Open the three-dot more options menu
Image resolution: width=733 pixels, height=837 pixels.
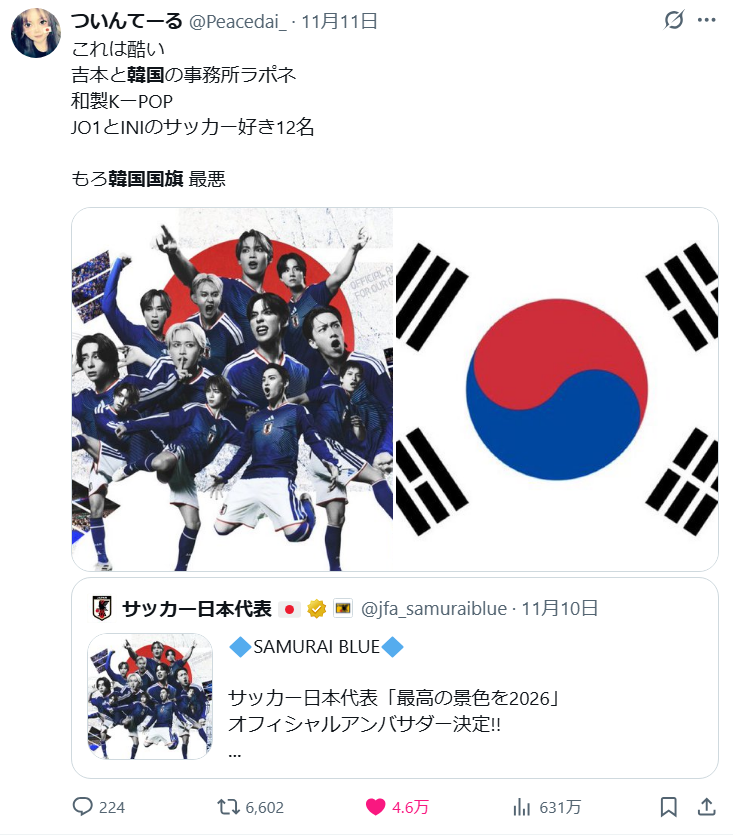pos(706,20)
